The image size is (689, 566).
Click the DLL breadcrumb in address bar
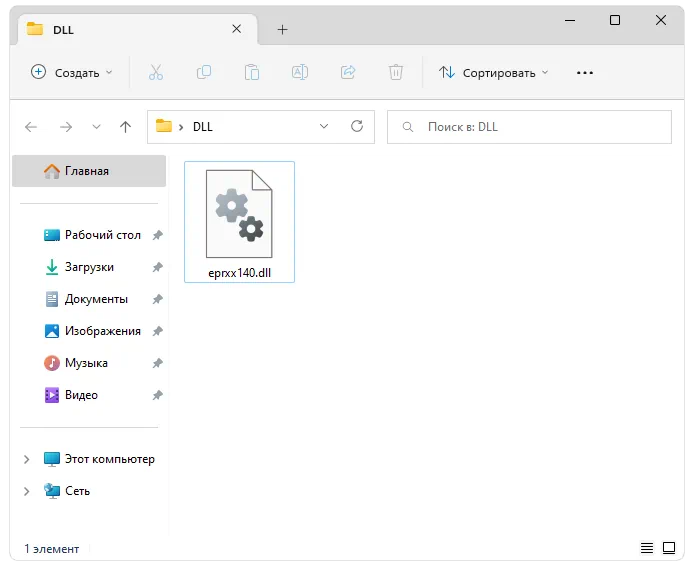203,127
